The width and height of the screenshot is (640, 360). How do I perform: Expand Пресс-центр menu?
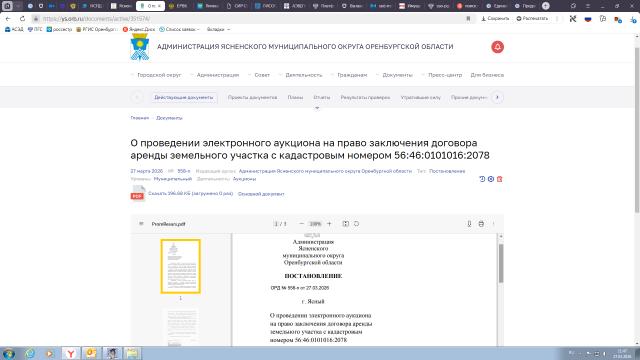[444, 75]
